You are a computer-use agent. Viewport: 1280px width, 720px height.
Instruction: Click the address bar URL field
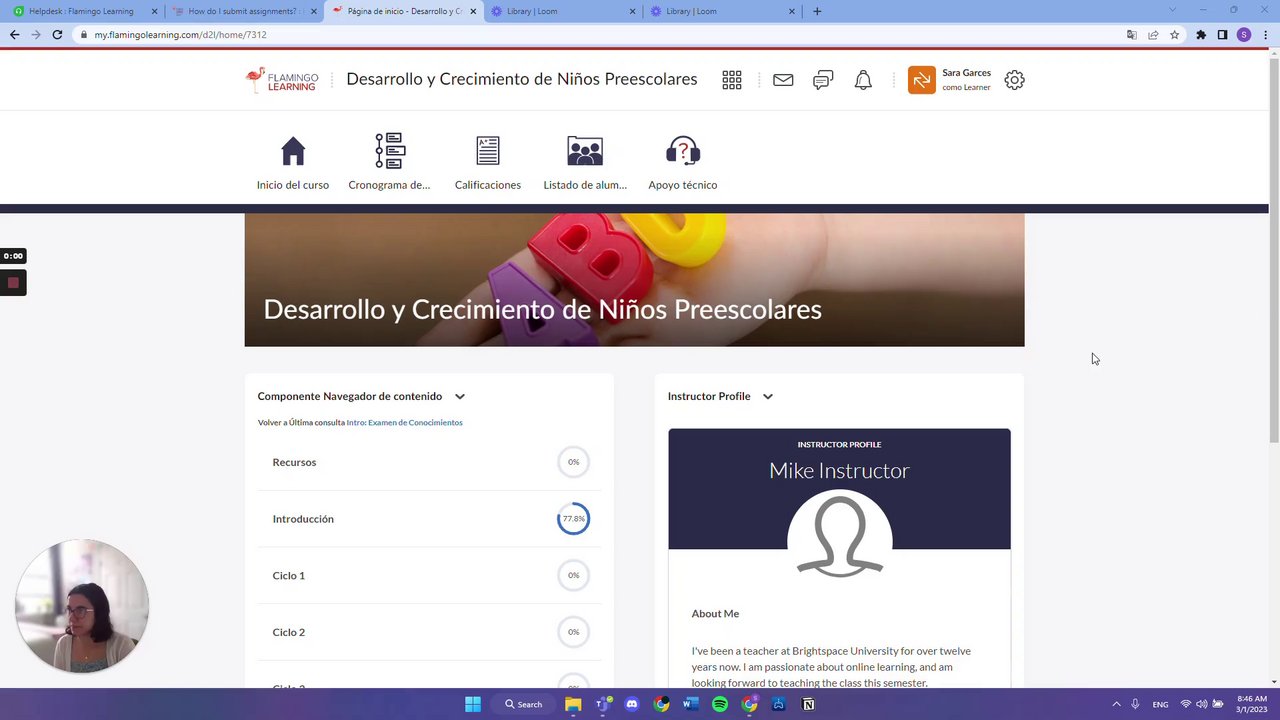[600, 35]
